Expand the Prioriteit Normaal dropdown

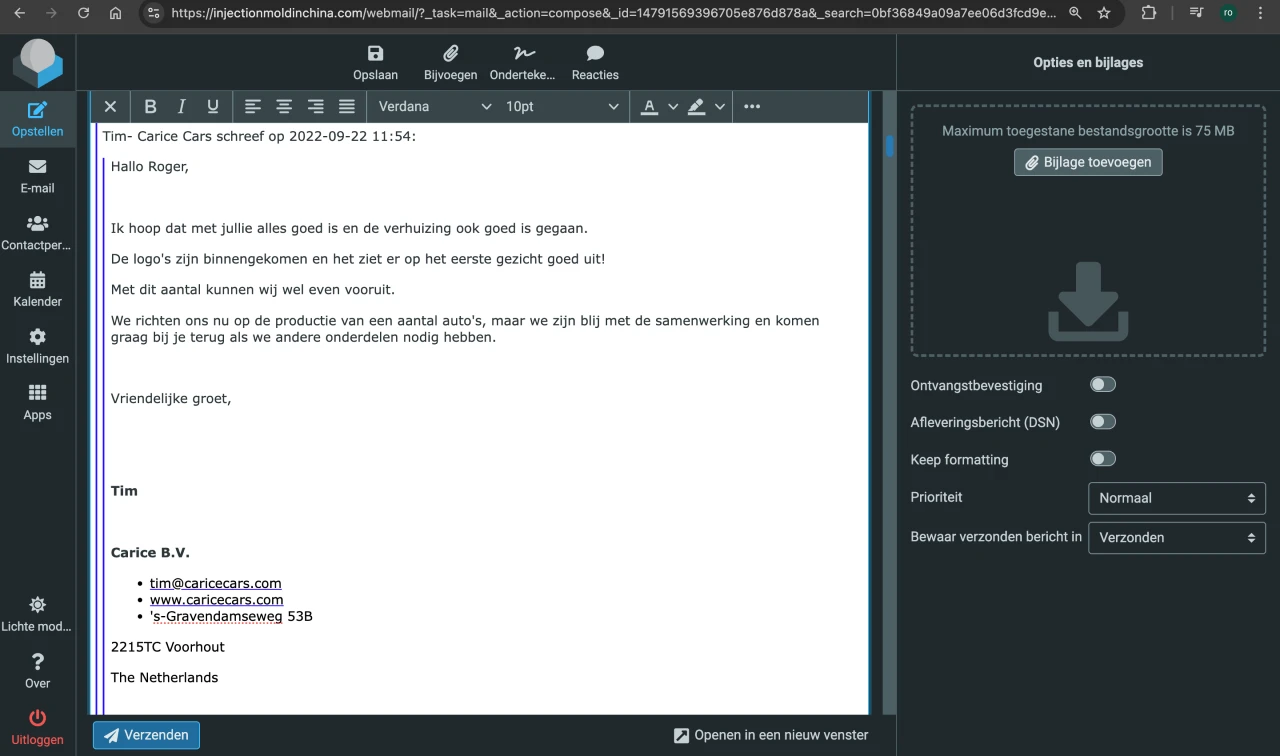point(1176,498)
